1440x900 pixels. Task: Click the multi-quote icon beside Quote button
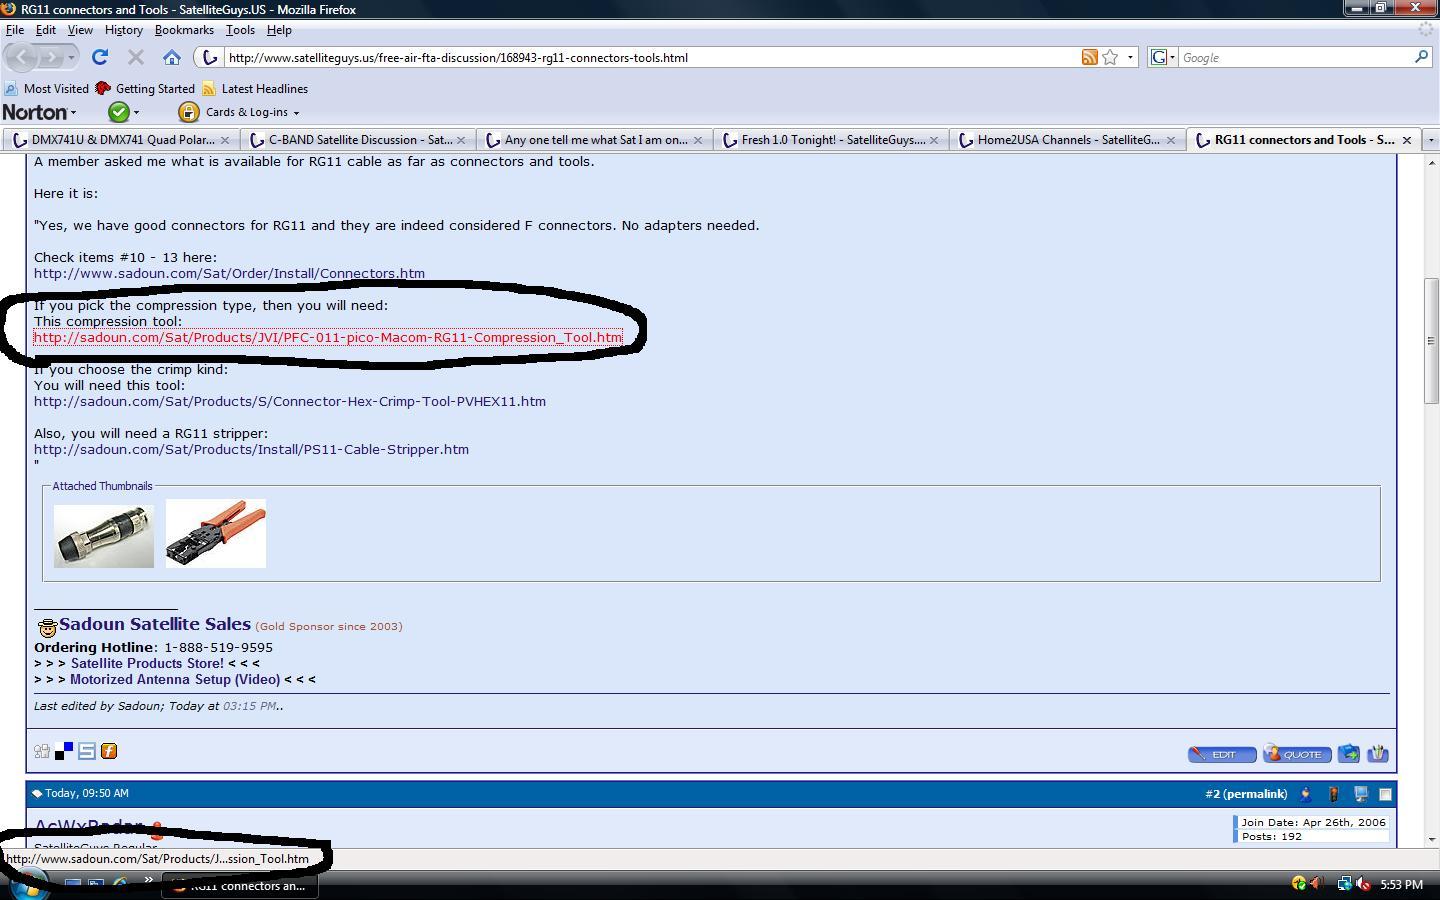[x=1349, y=754]
